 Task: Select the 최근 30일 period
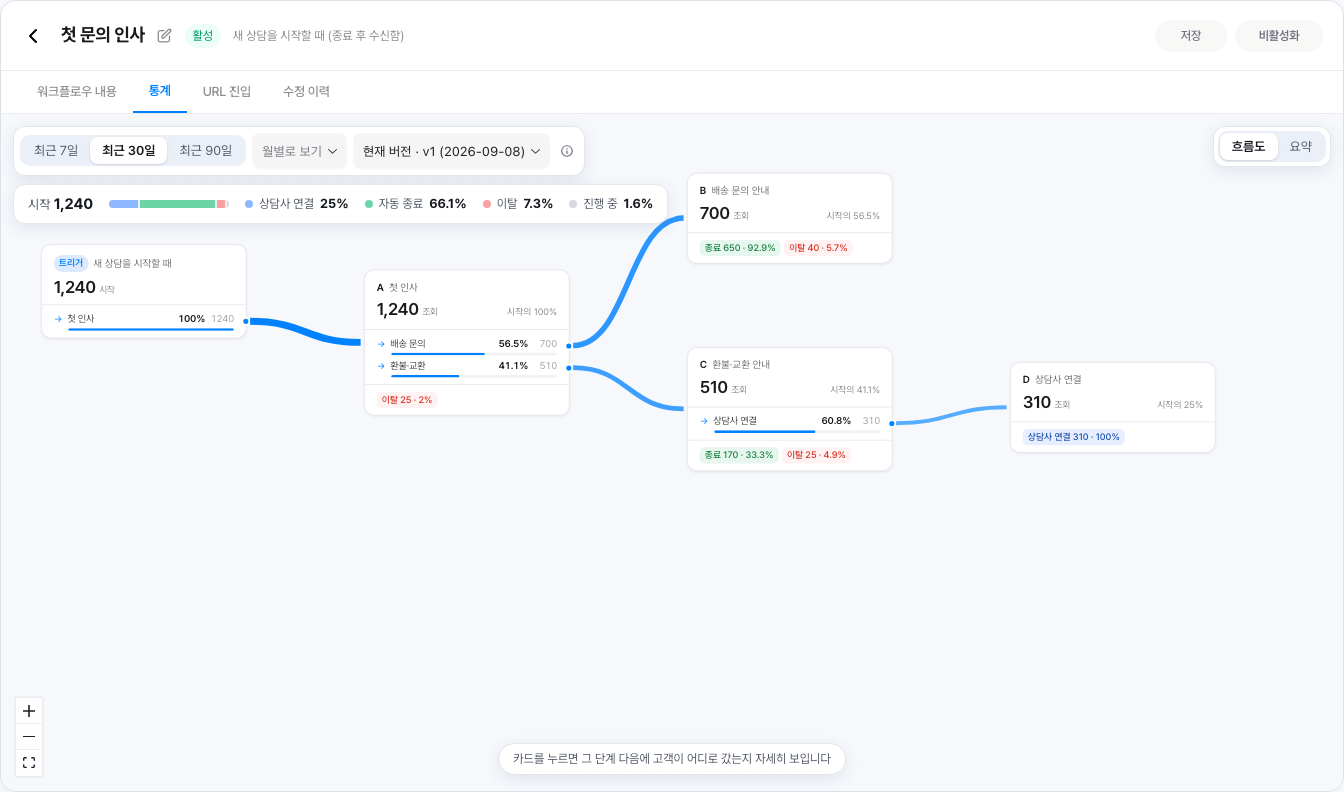click(x=128, y=151)
